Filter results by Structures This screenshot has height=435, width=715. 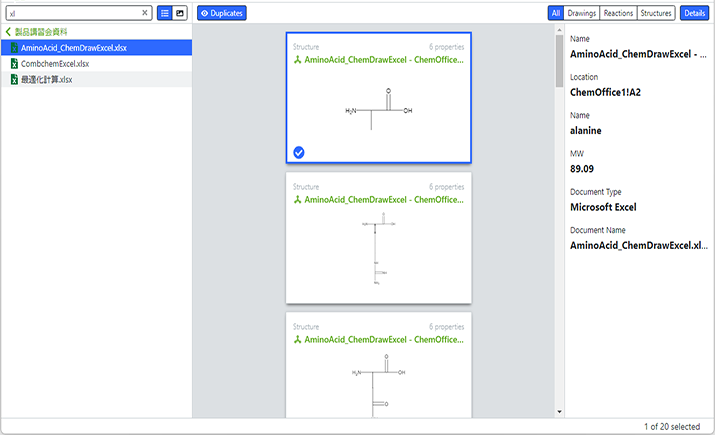656,13
